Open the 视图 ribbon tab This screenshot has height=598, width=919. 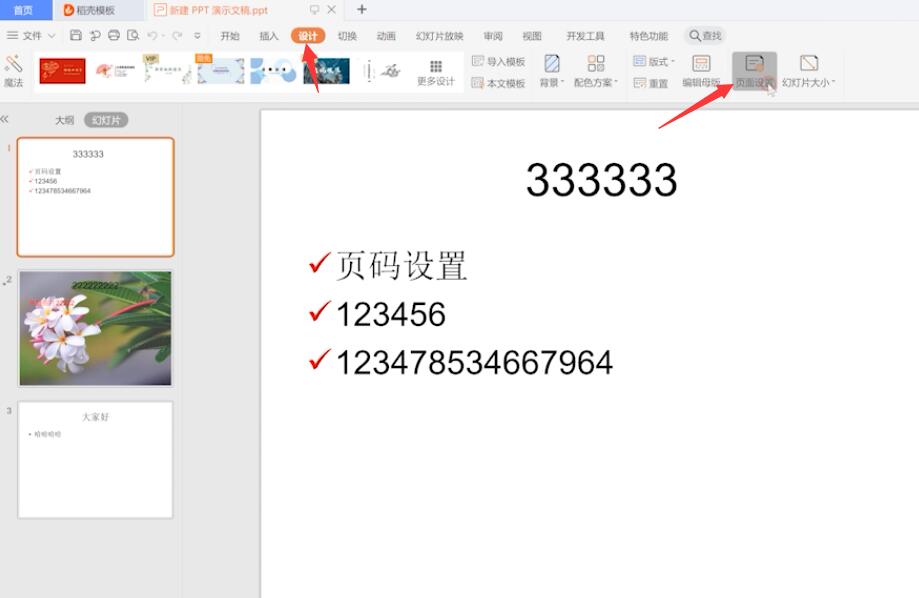[x=532, y=36]
